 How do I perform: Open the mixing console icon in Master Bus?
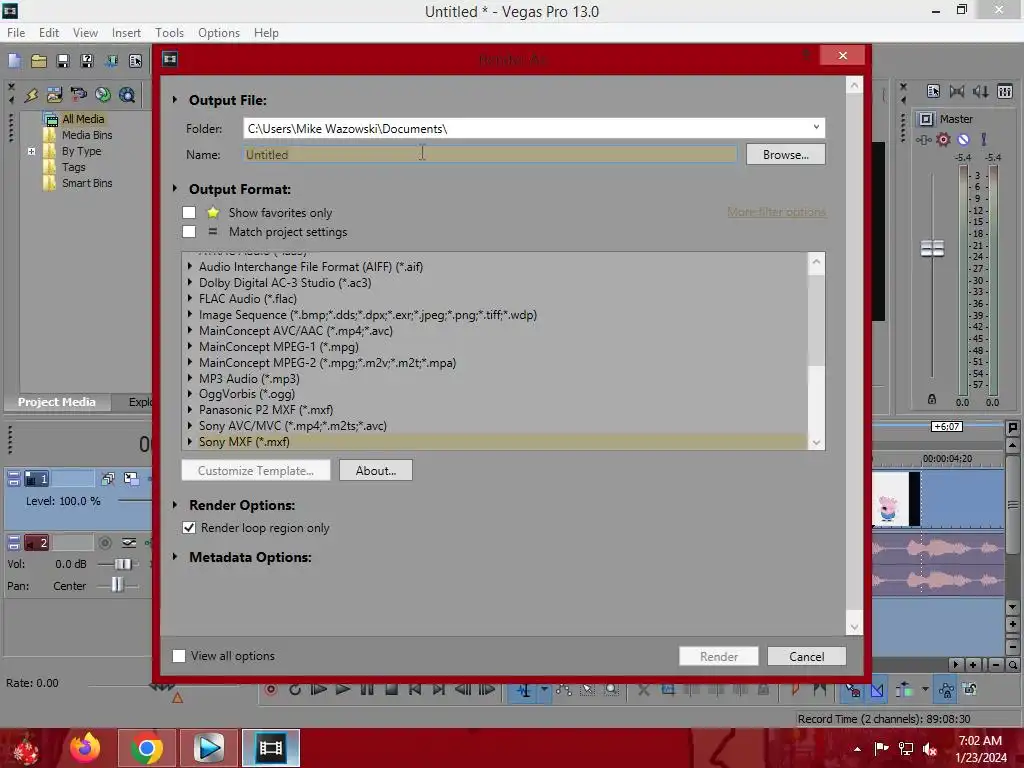pyautogui.click(x=1005, y=91)
